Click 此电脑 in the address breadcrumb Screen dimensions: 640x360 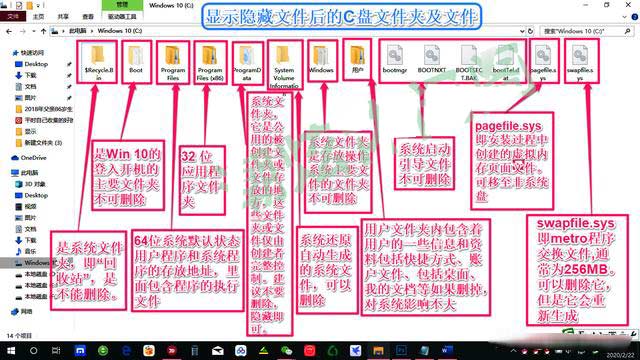[78, 31]
